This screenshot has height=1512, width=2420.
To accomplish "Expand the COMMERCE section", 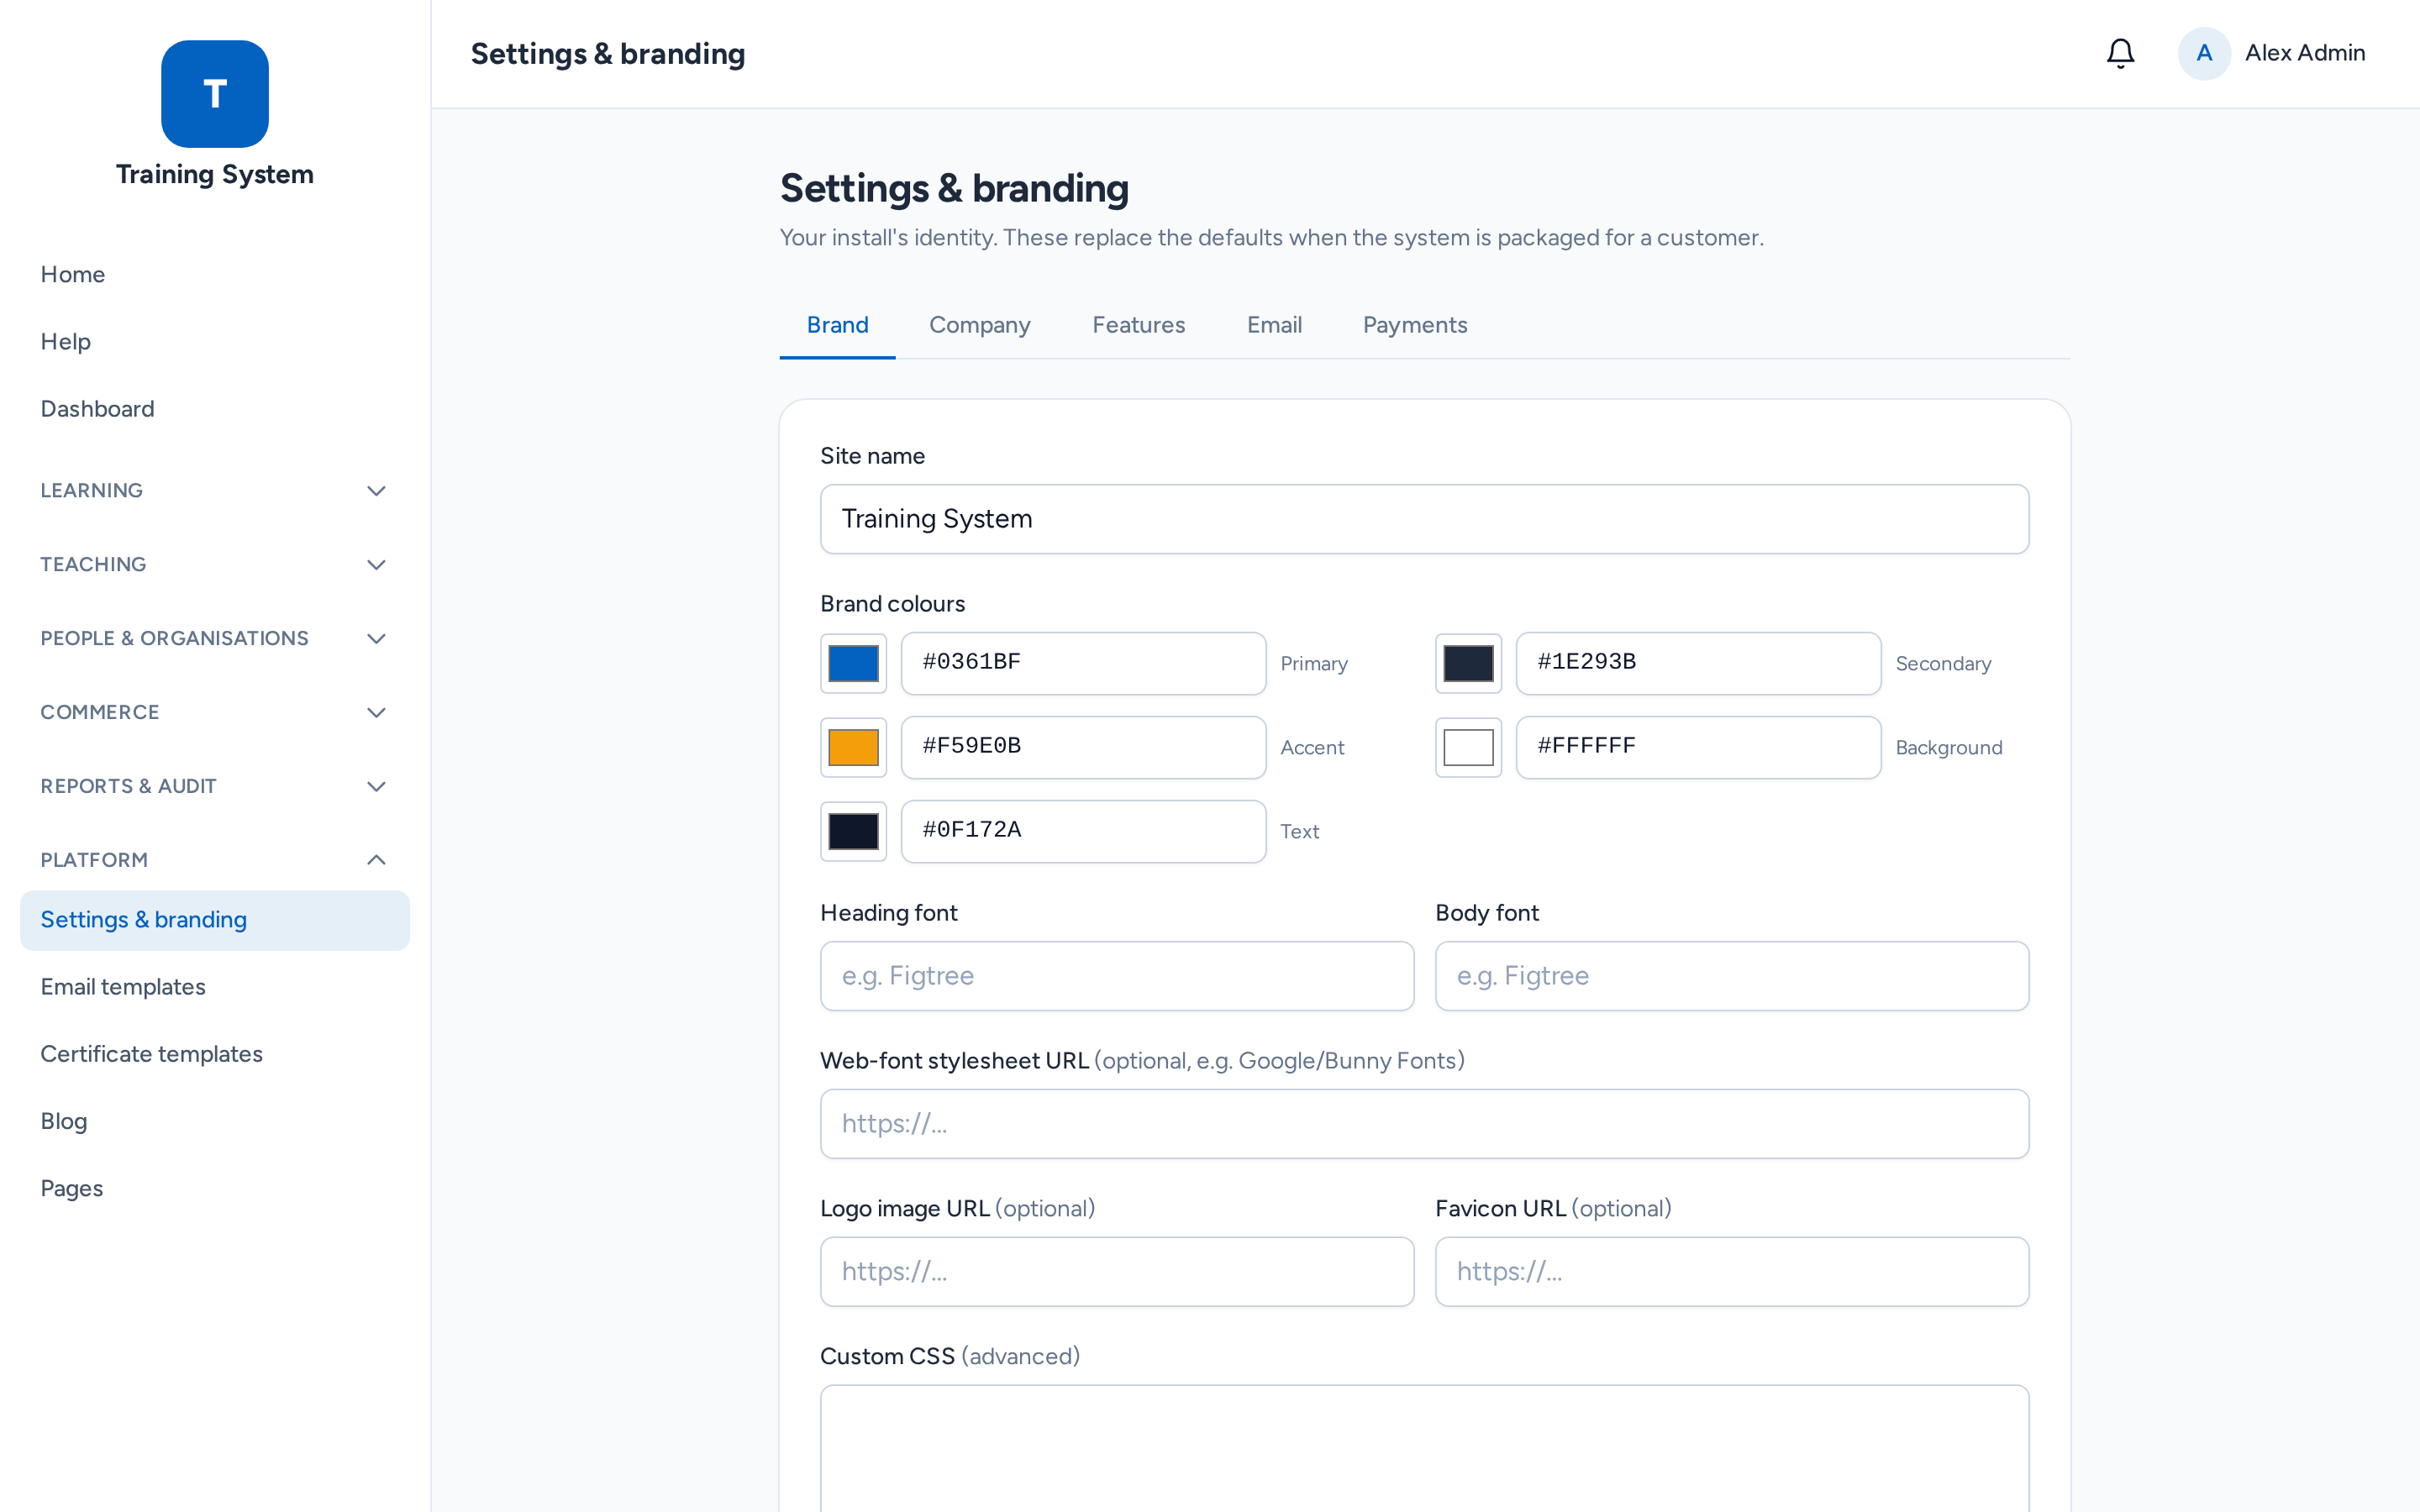I will 215,713.
